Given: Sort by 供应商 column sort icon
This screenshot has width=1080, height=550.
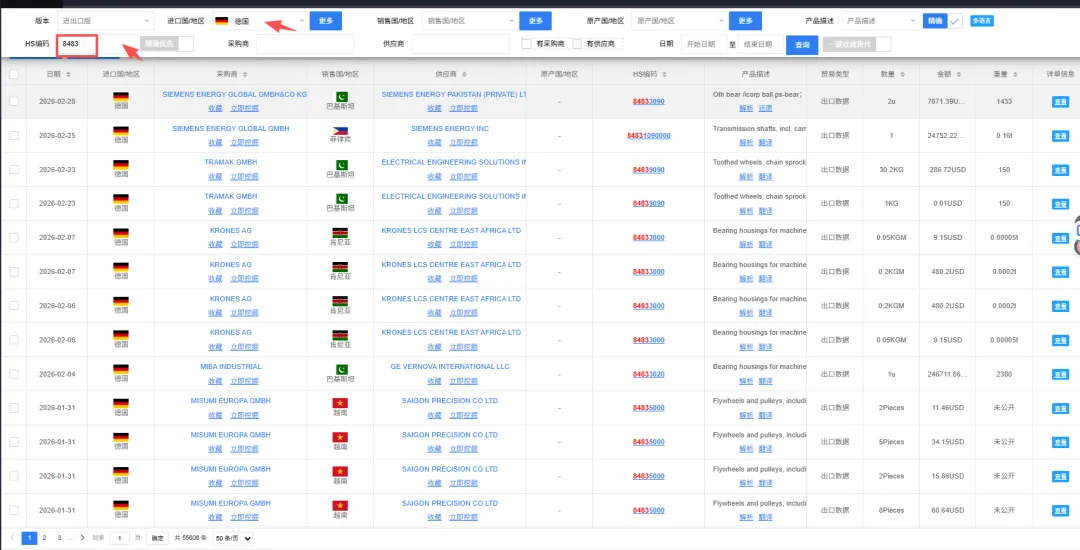Looking at the screenshot, I should tap(464, 74).
